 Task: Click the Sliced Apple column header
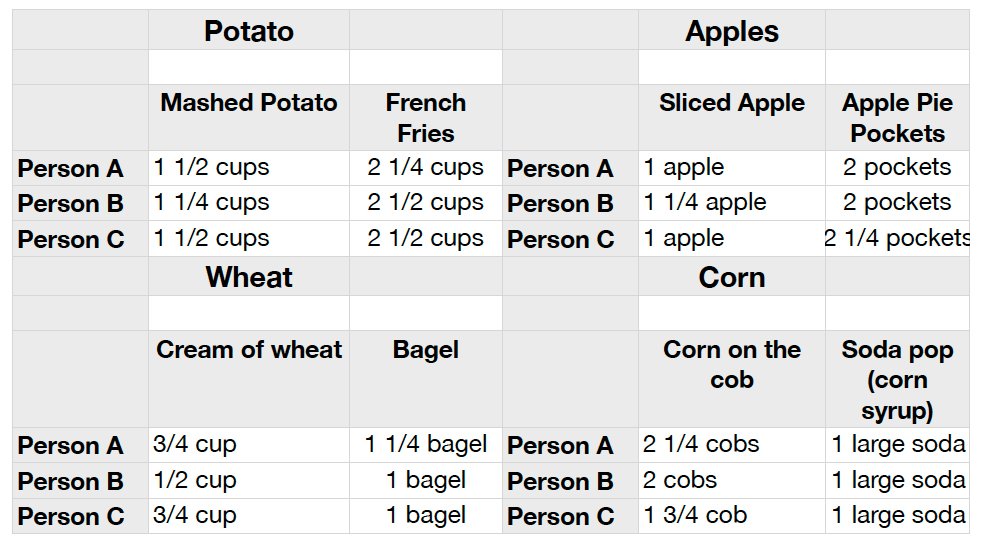pyautogui.click(x=732, y=117)
